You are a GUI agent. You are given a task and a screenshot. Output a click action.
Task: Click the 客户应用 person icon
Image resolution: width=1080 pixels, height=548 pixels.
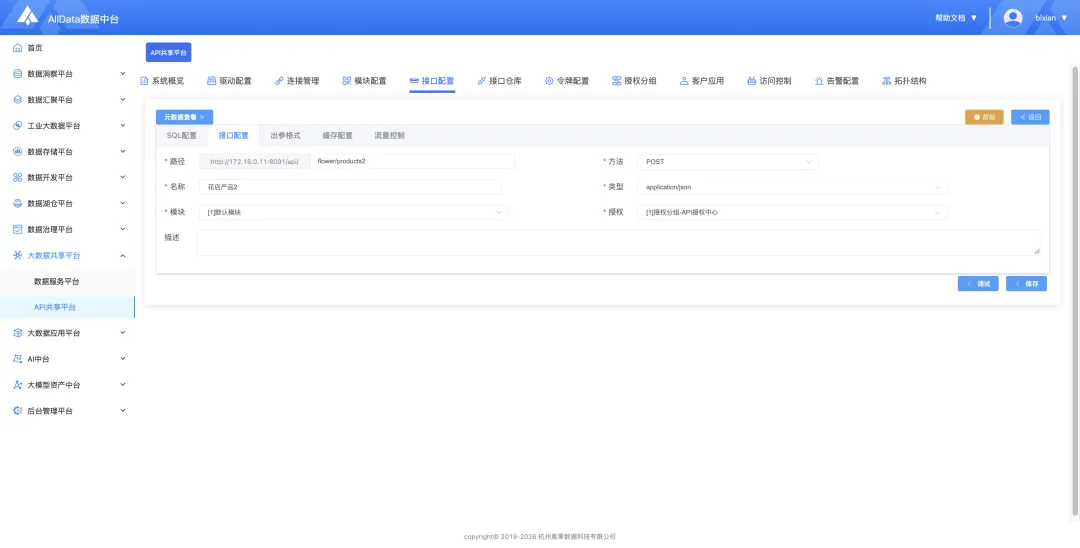click(x=684, y=81)
